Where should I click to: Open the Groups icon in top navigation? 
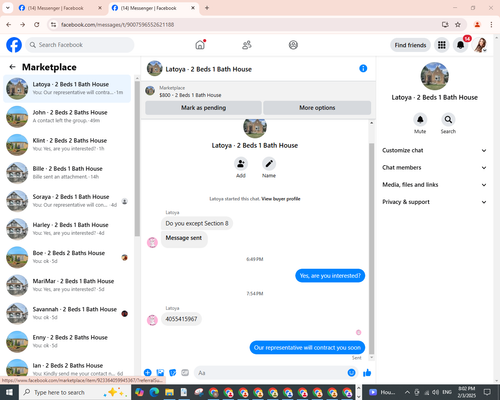click(293, 45)
